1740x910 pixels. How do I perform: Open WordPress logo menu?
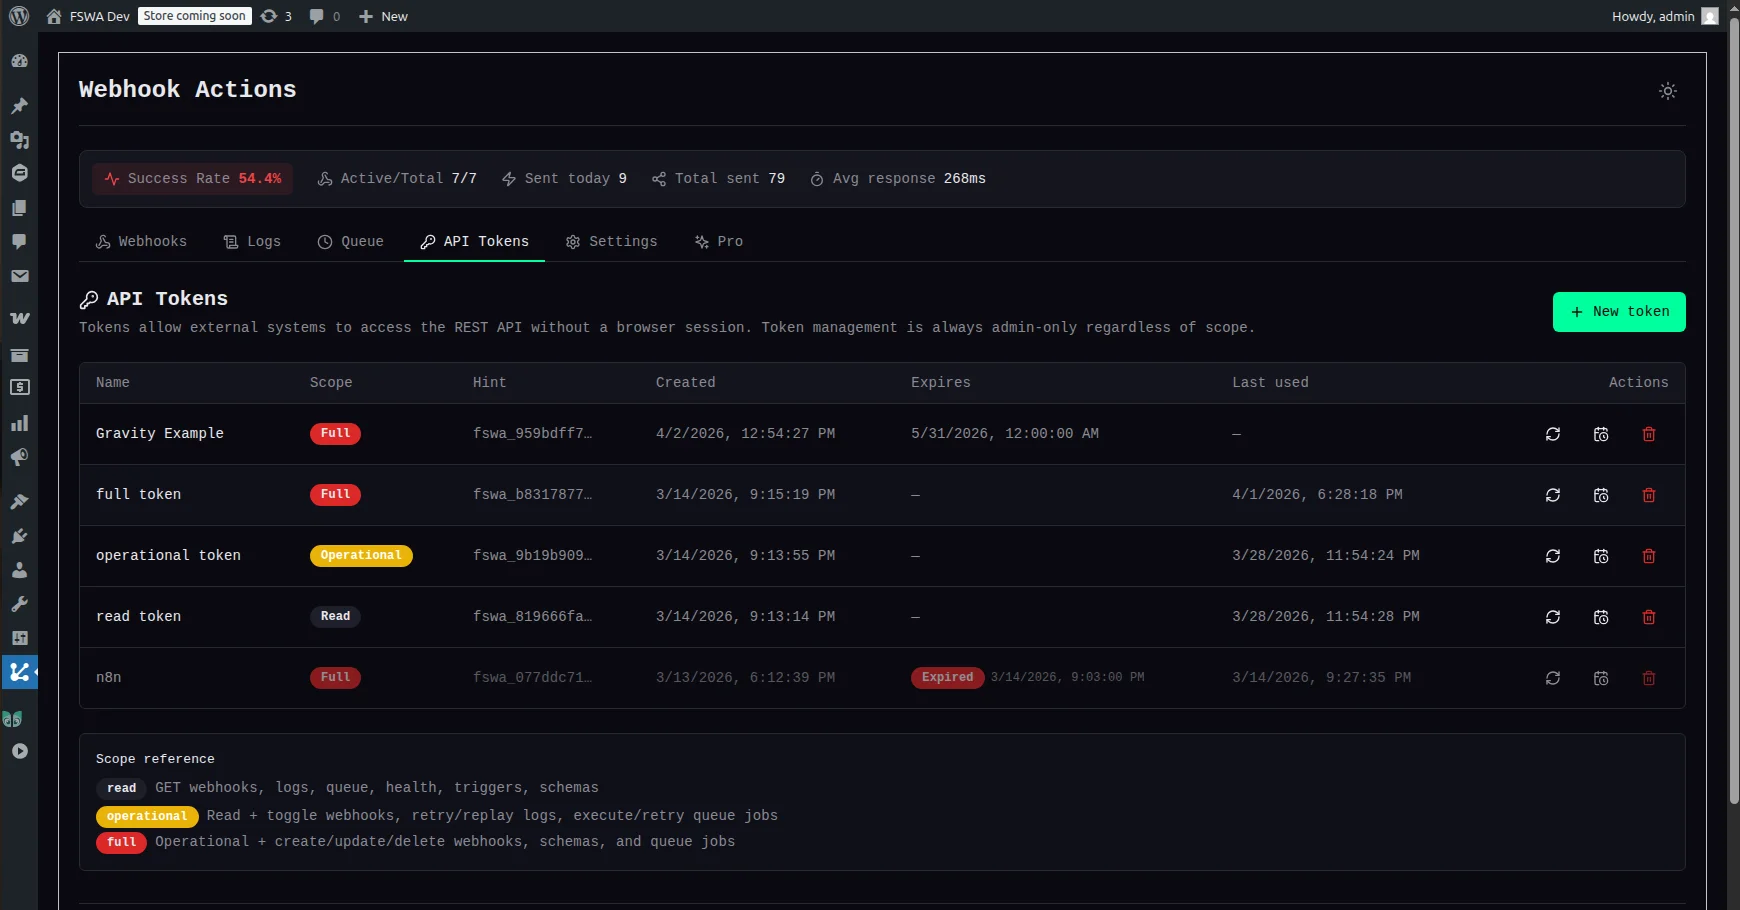19,16
